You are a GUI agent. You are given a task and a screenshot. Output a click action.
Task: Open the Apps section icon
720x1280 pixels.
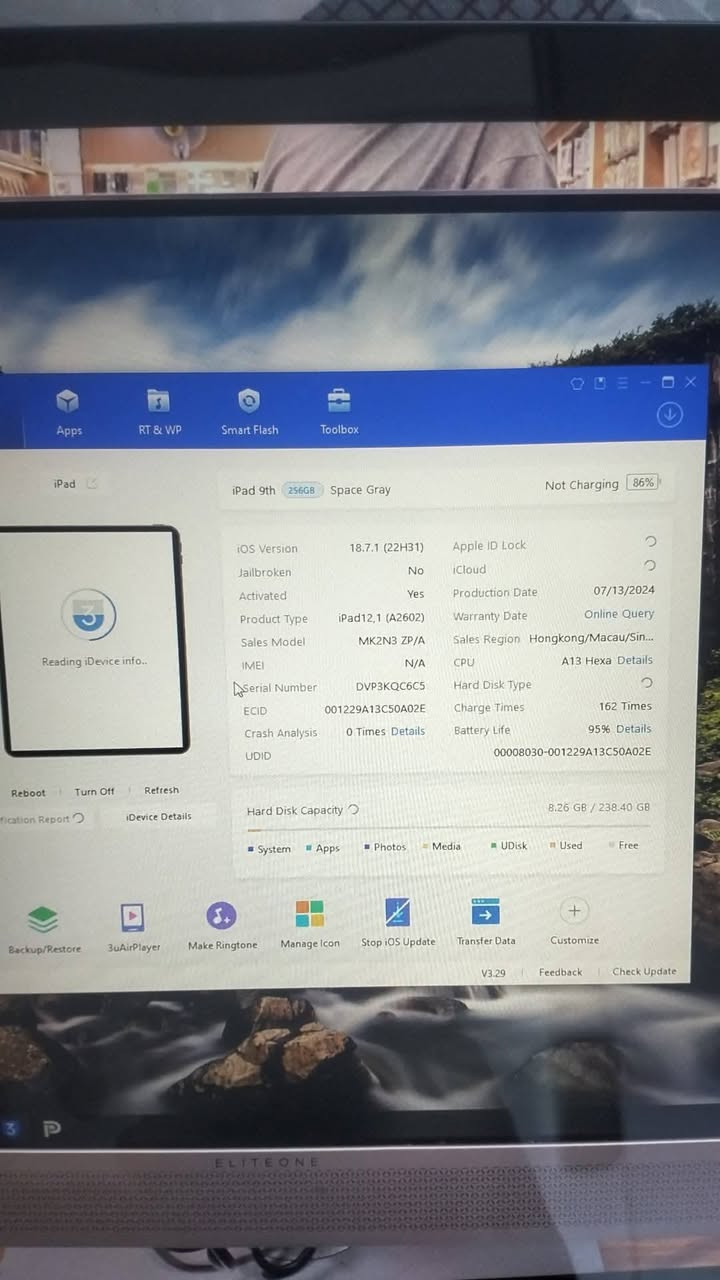click(68, 403)
